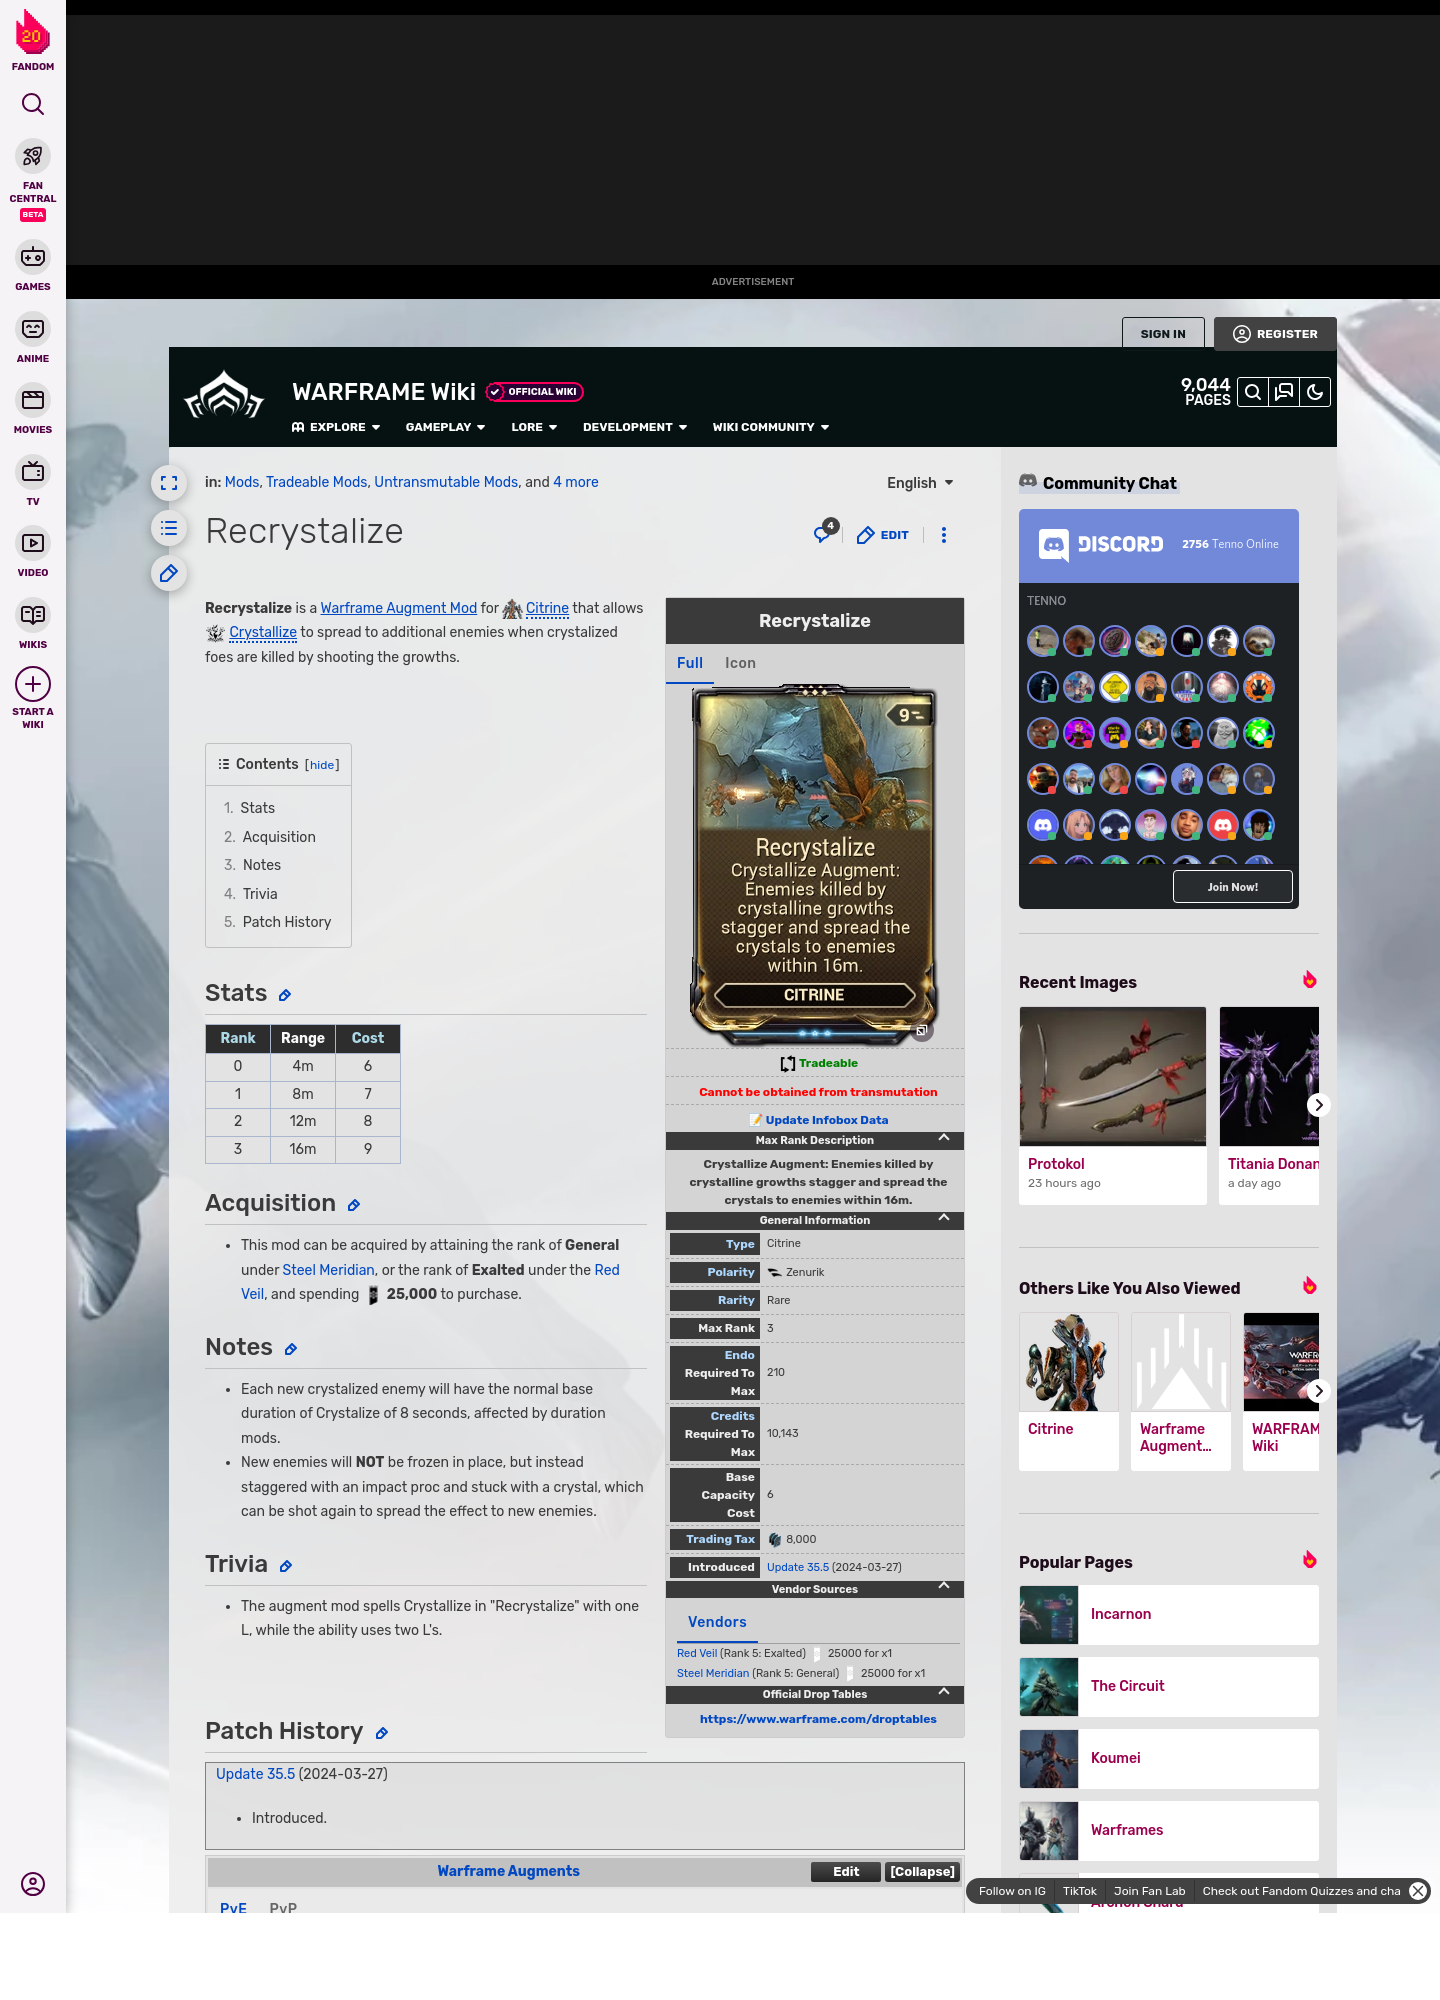Collapse the Max Rank Description section
This screenshot has width=1440, height=2000.
[944, 1139]
